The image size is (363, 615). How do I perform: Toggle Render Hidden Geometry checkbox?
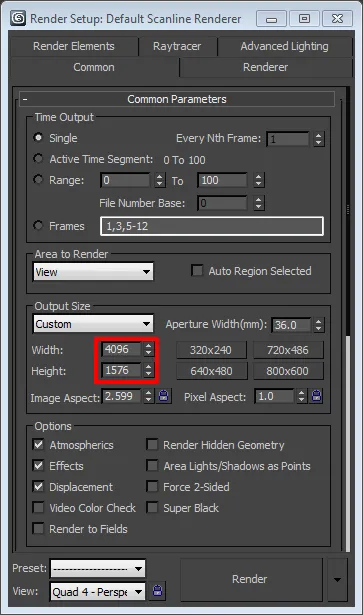(x=152, y=444)
